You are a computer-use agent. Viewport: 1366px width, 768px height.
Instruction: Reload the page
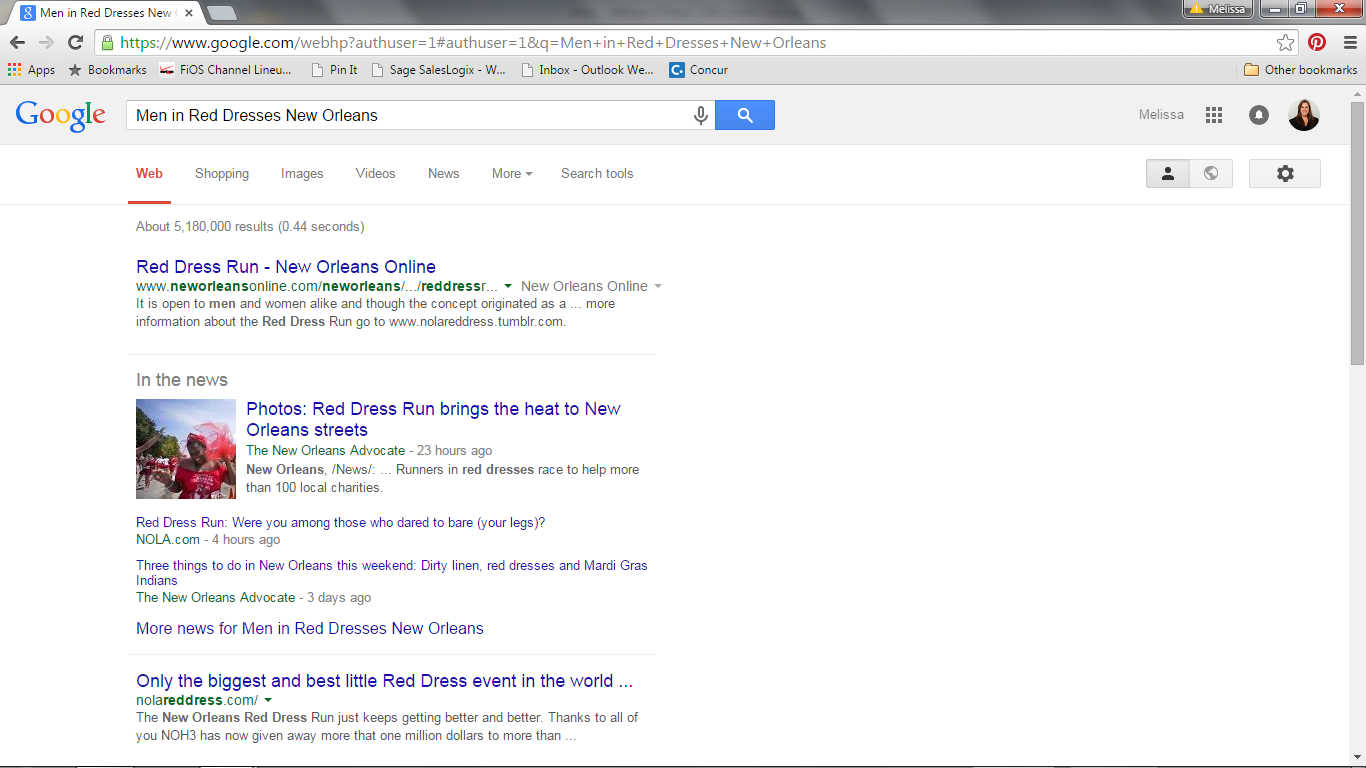pyautogui.click(x=75, y=43)
